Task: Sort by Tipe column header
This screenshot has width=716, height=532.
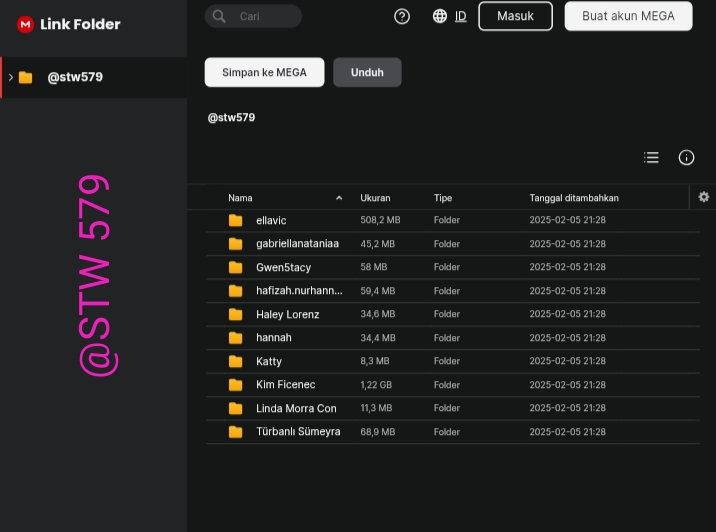Action: pos(442,198)
